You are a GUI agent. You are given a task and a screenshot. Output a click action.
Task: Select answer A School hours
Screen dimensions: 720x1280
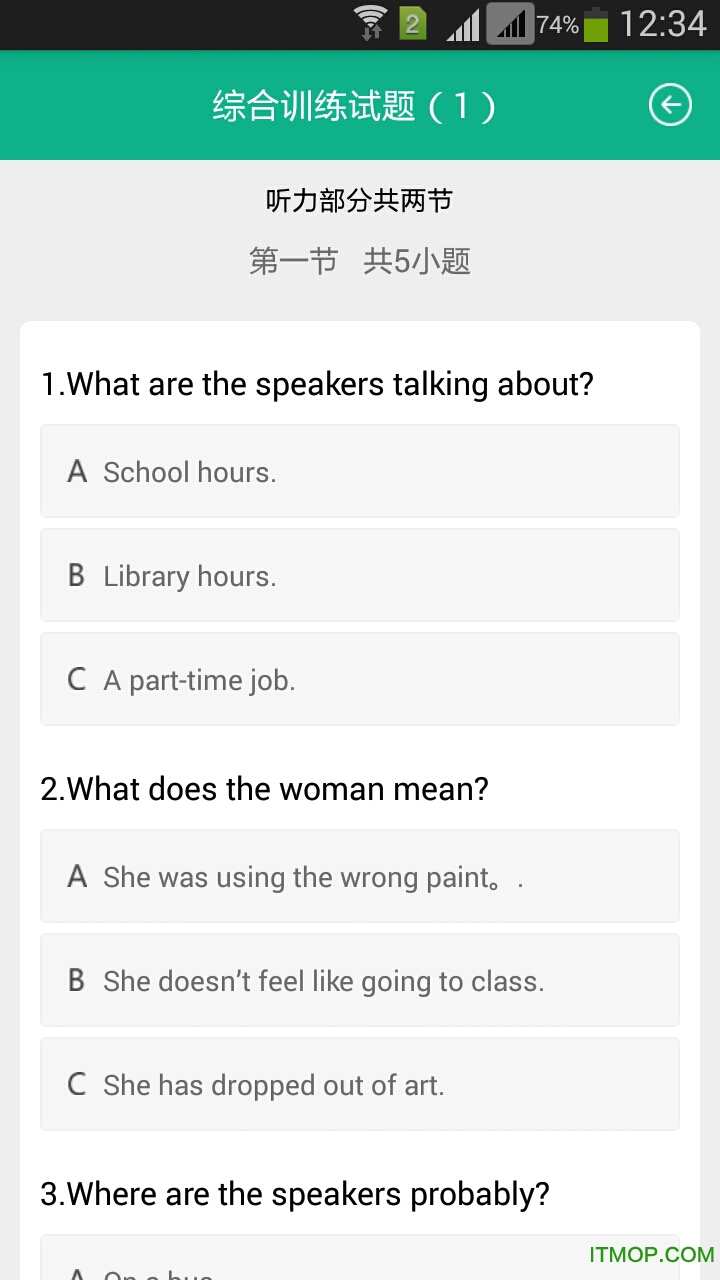(360, 471)
